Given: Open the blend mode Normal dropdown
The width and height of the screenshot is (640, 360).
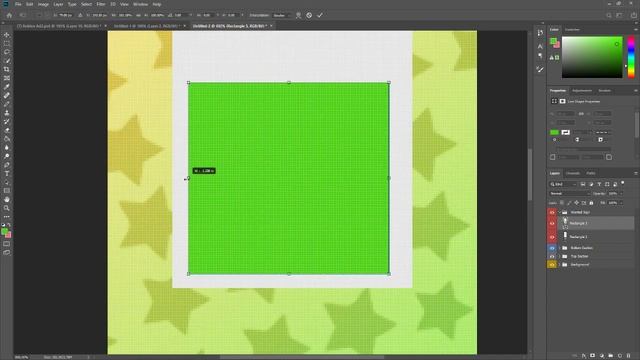Looking at the screenshot, I should pyautogui.click(x=570, y=193).
